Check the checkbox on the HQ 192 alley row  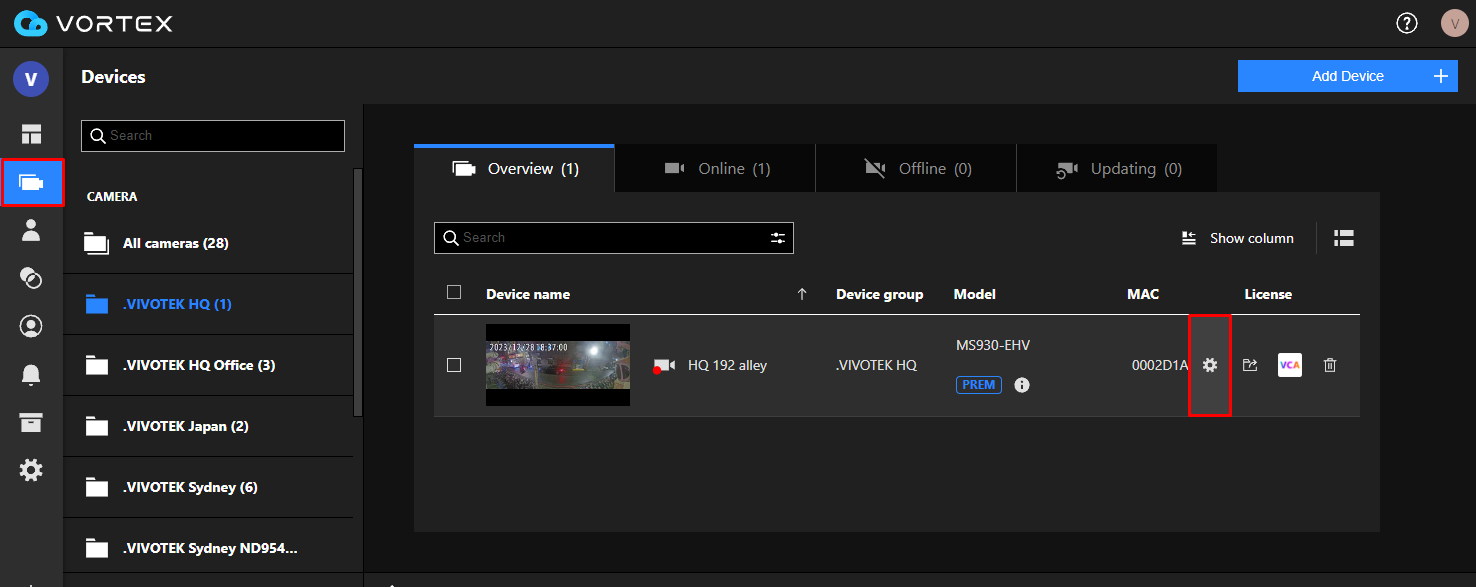(454, 365)
